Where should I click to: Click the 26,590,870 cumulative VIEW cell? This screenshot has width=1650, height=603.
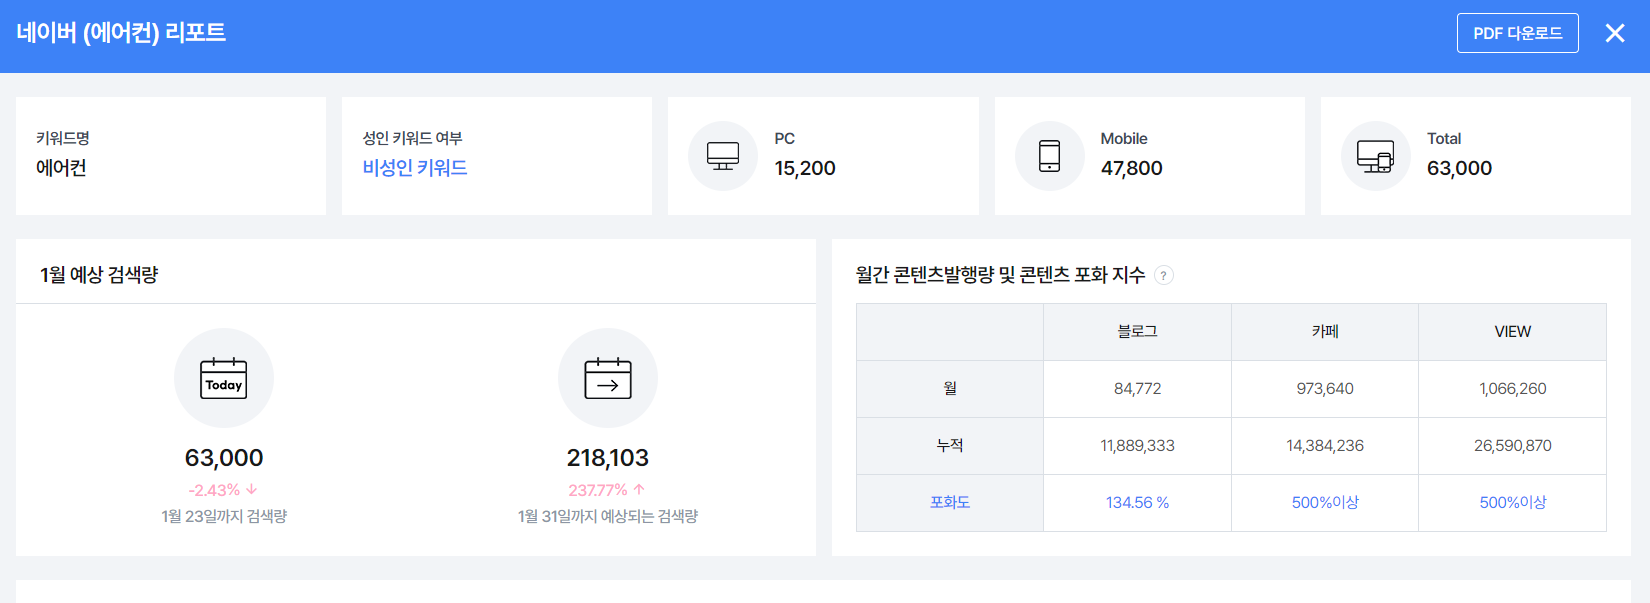pos(1512,446)
